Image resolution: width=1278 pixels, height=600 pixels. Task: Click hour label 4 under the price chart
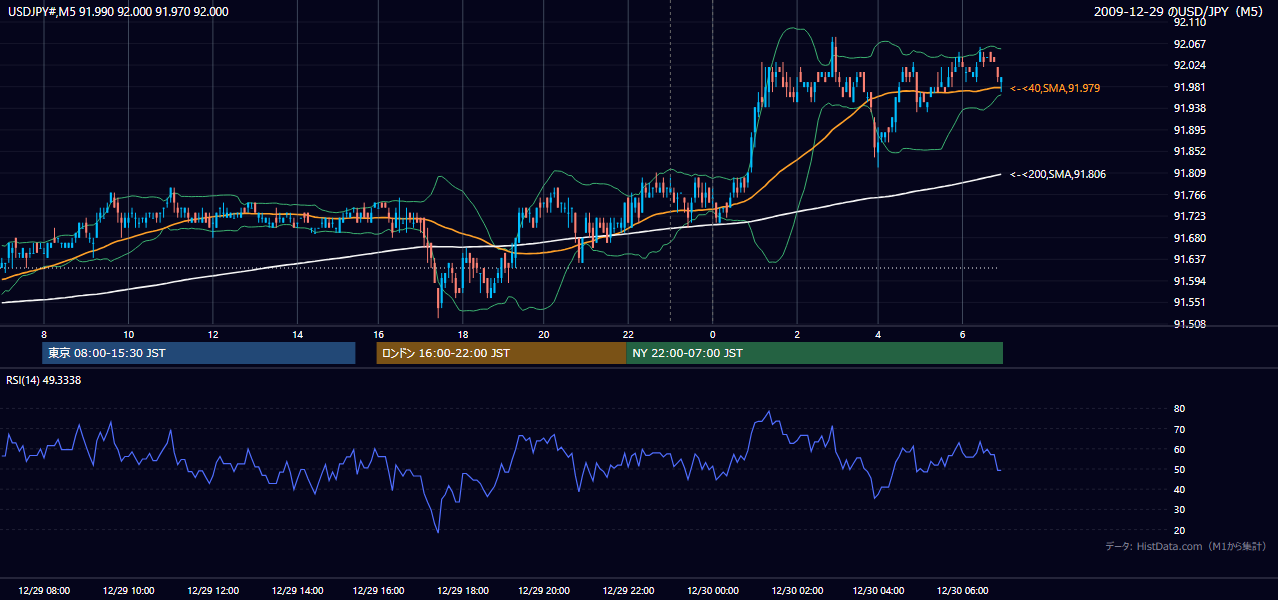coord(877,334)
